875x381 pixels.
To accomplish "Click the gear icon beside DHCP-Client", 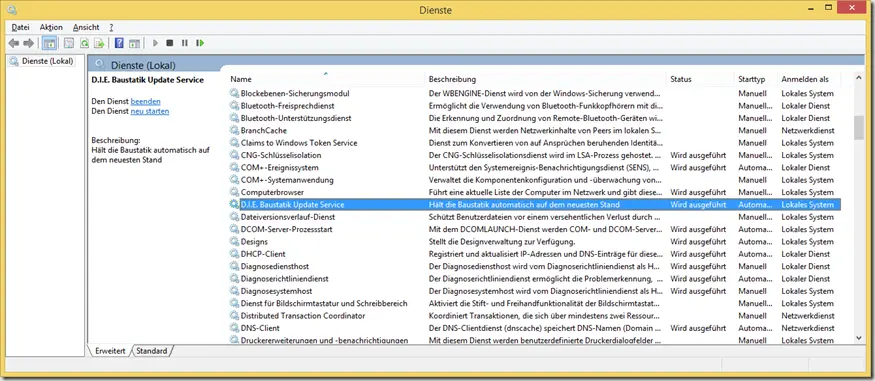I will [x=234, y=254].
